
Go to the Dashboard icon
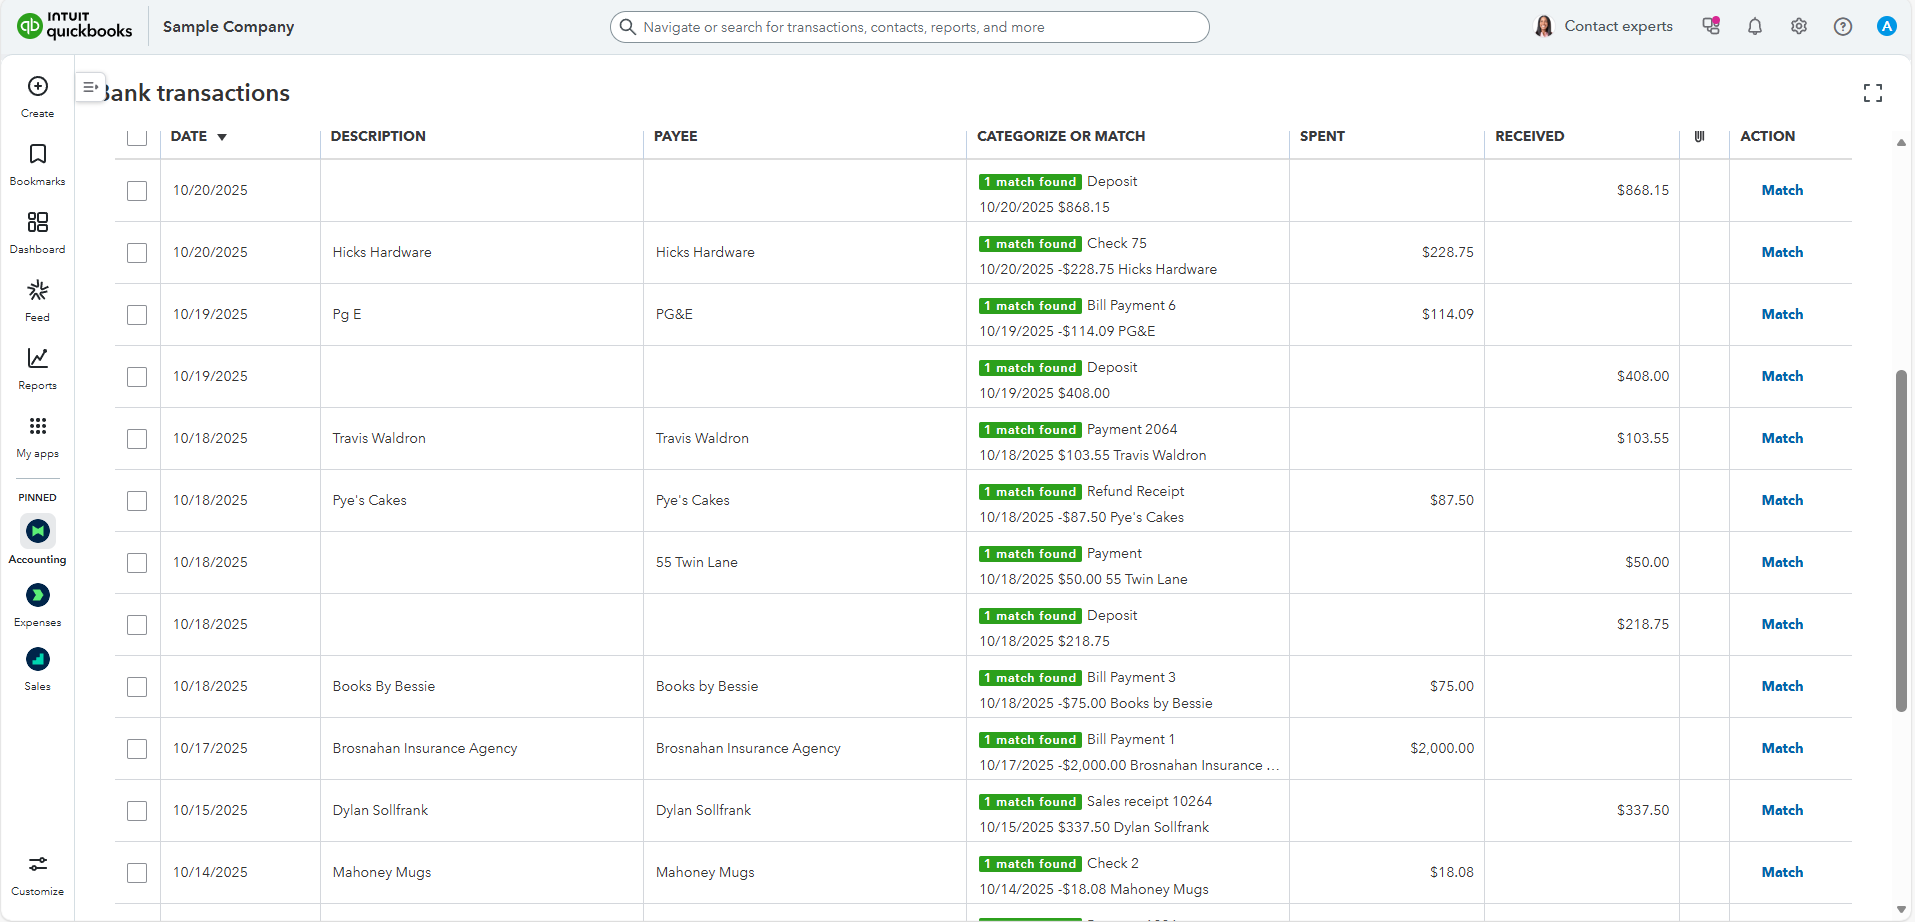(38, 223)
